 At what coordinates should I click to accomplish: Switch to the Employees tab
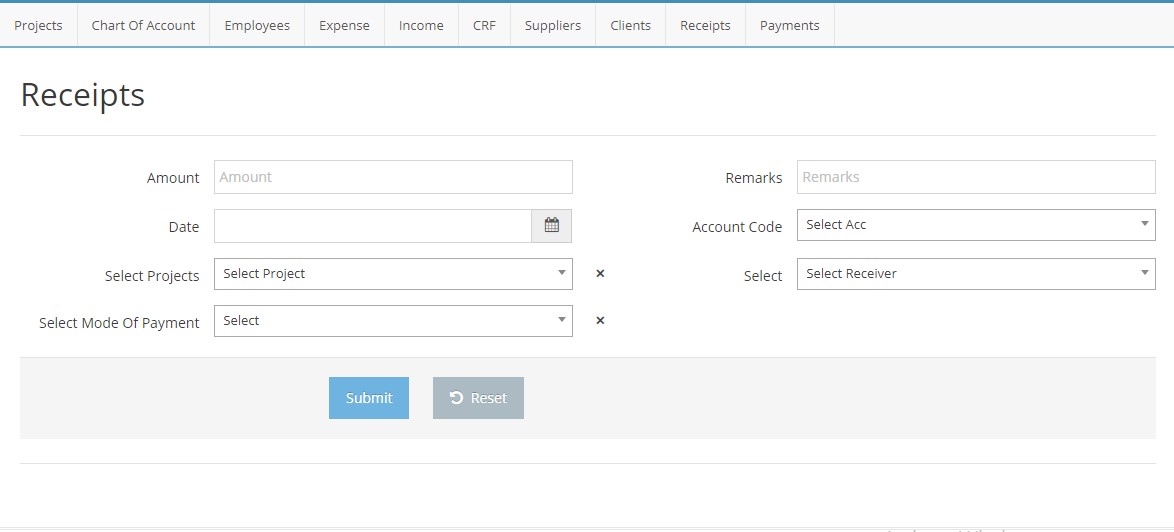pos(257,26)
